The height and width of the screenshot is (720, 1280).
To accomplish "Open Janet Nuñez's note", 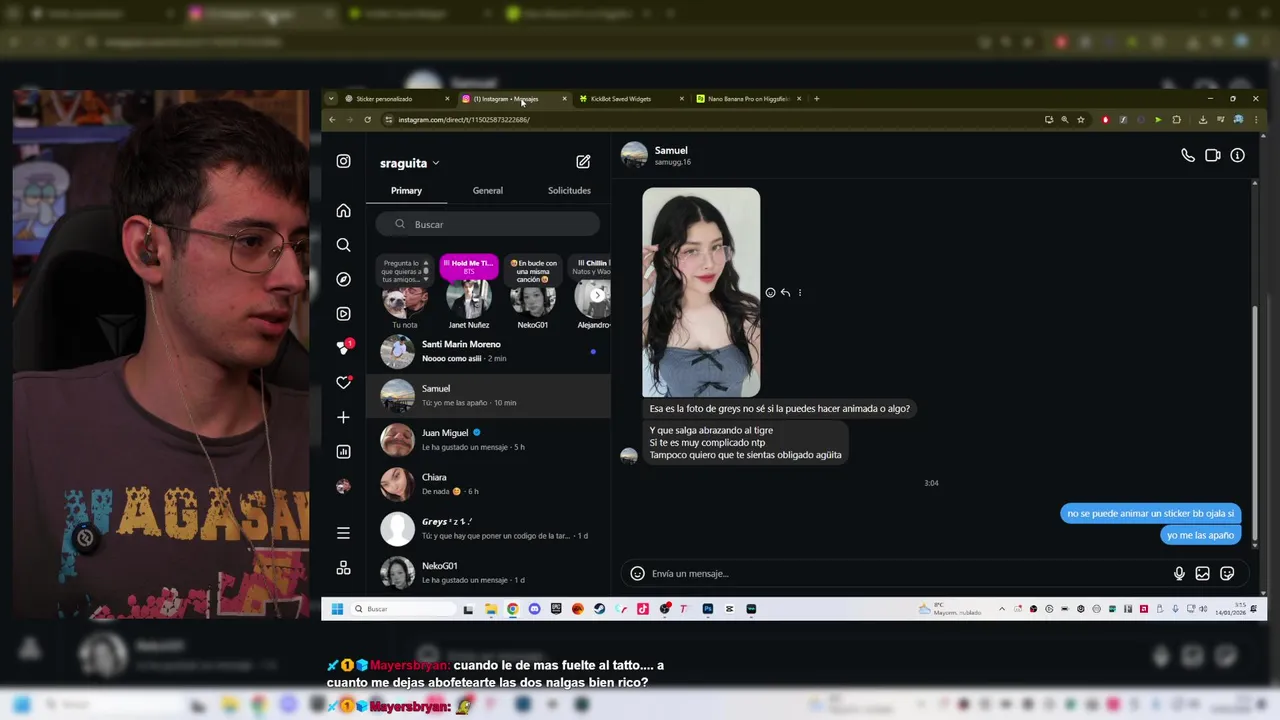I will tap(469, 290).
